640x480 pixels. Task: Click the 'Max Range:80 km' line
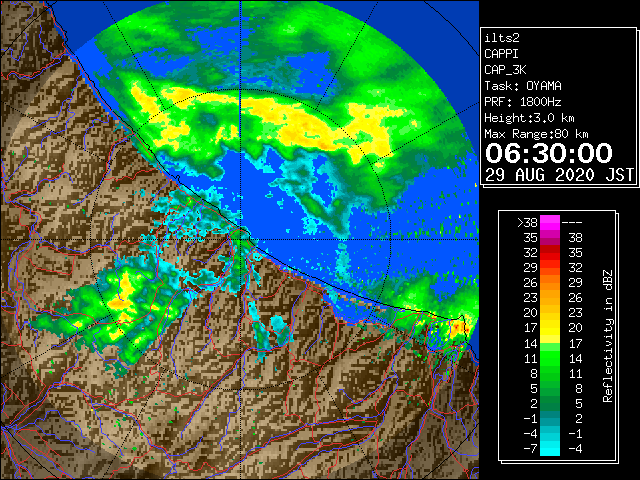[536, 134]
